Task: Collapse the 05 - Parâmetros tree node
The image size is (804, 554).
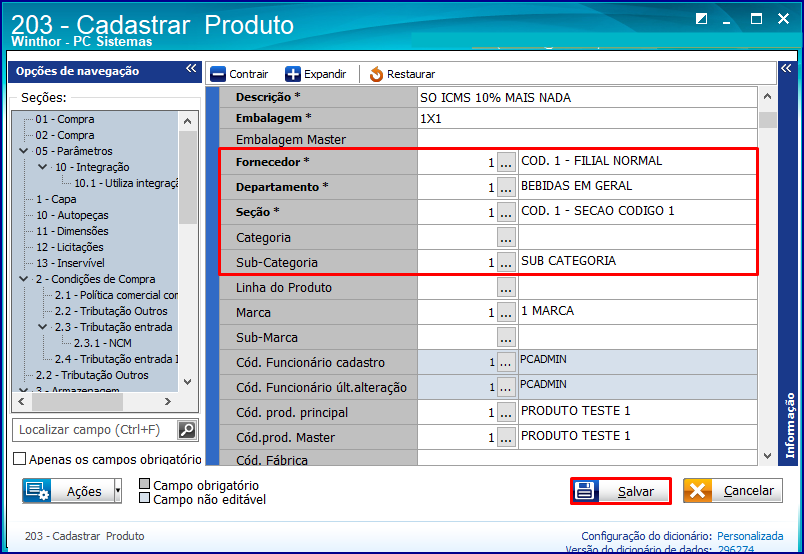Action: tap(24, 151)
